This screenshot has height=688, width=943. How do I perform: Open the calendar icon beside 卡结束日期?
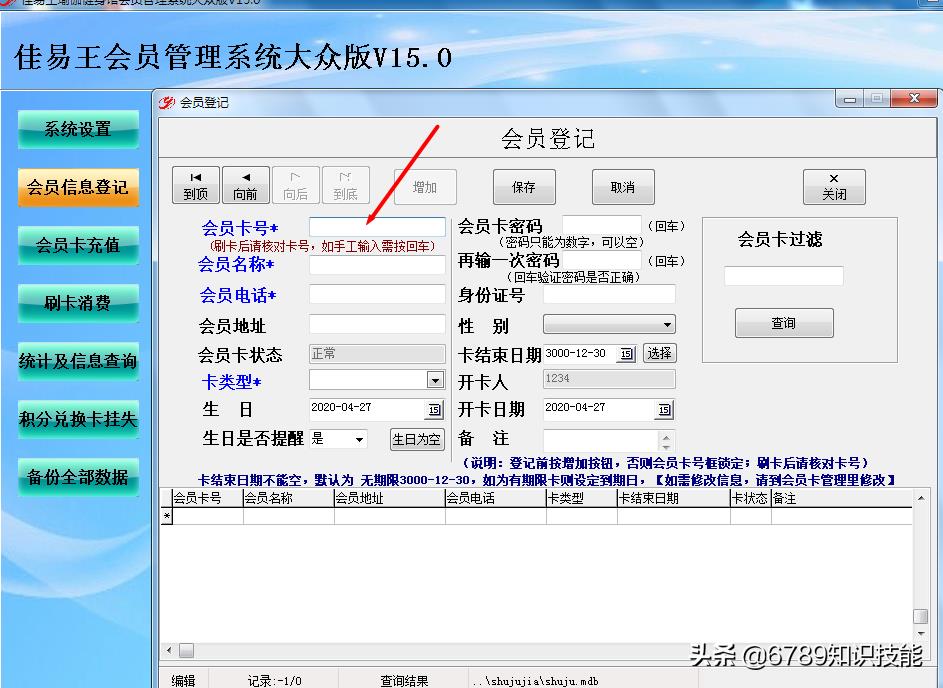627,354
